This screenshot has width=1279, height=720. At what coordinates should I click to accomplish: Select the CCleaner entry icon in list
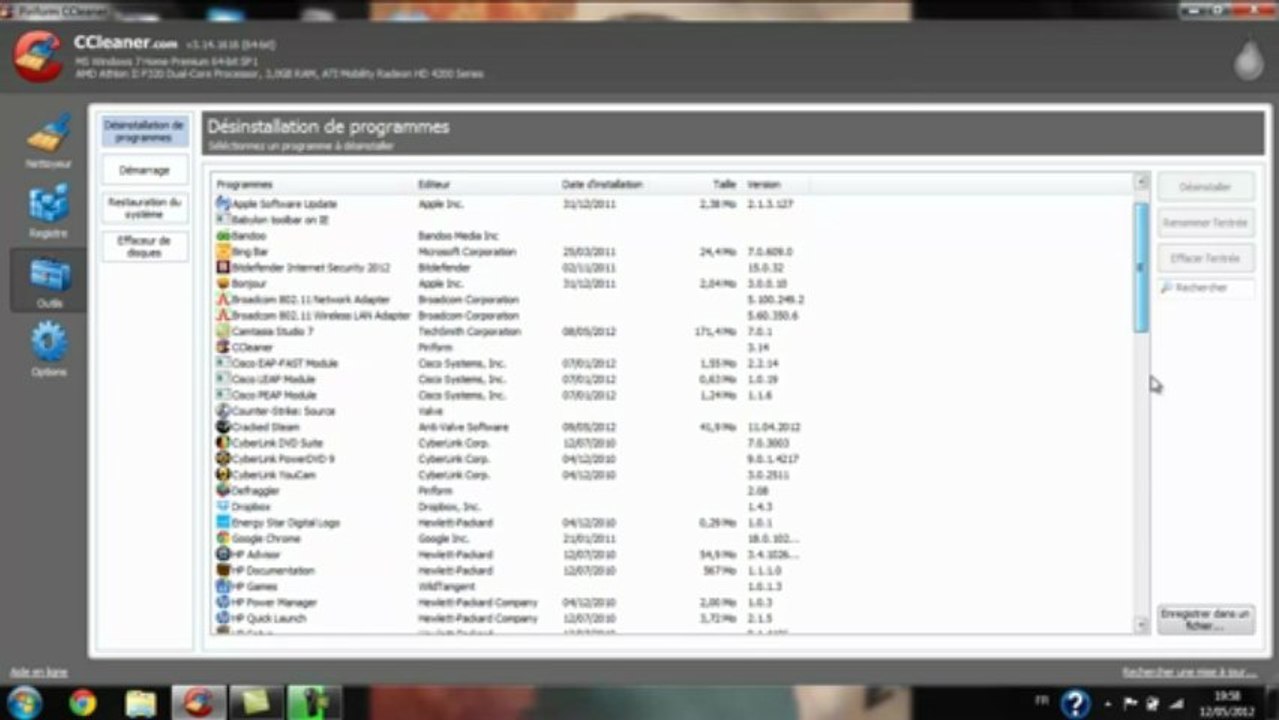223,347
